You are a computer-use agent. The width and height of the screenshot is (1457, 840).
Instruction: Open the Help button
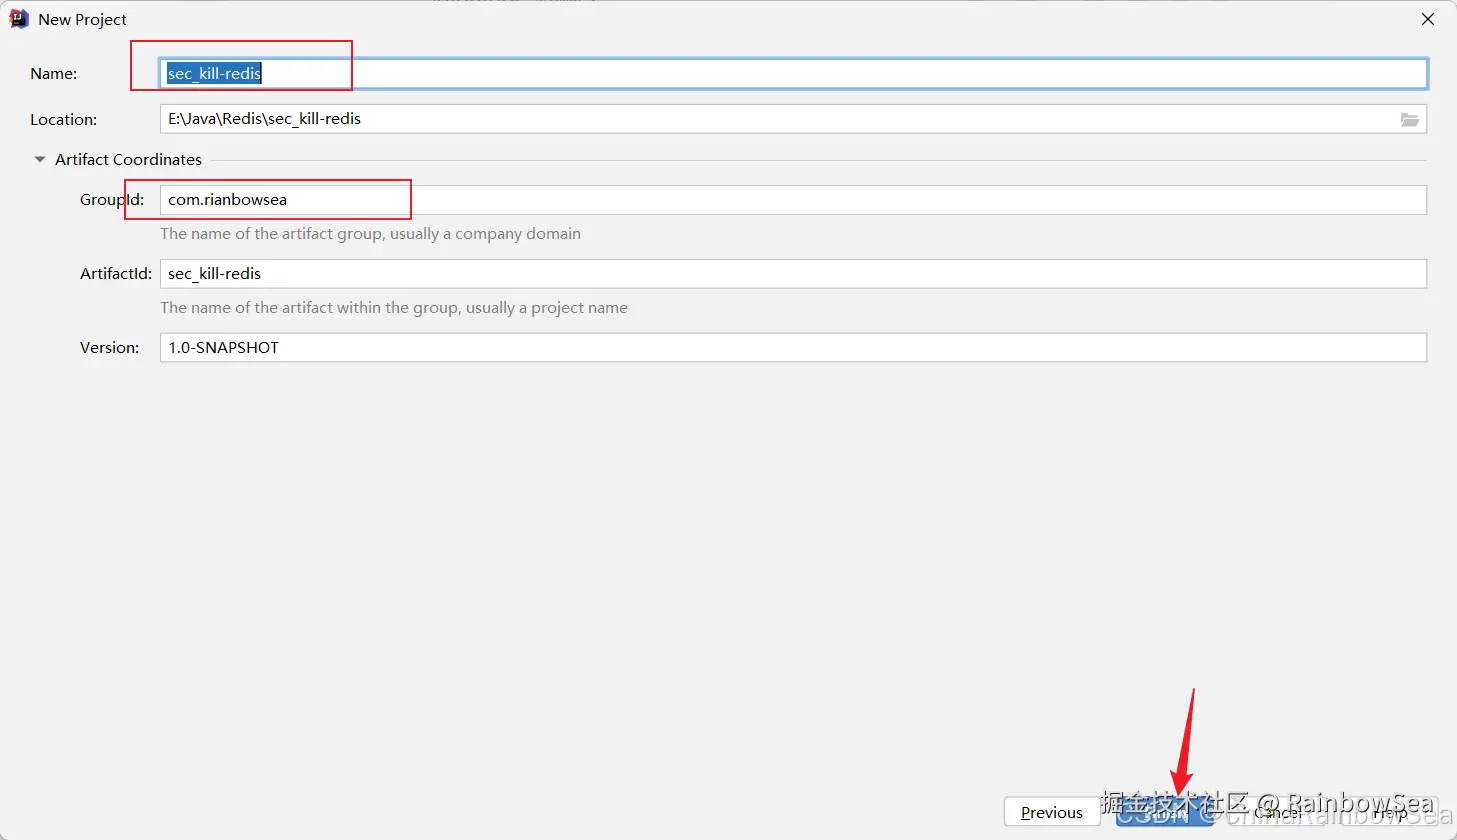tap(1391, 812)
